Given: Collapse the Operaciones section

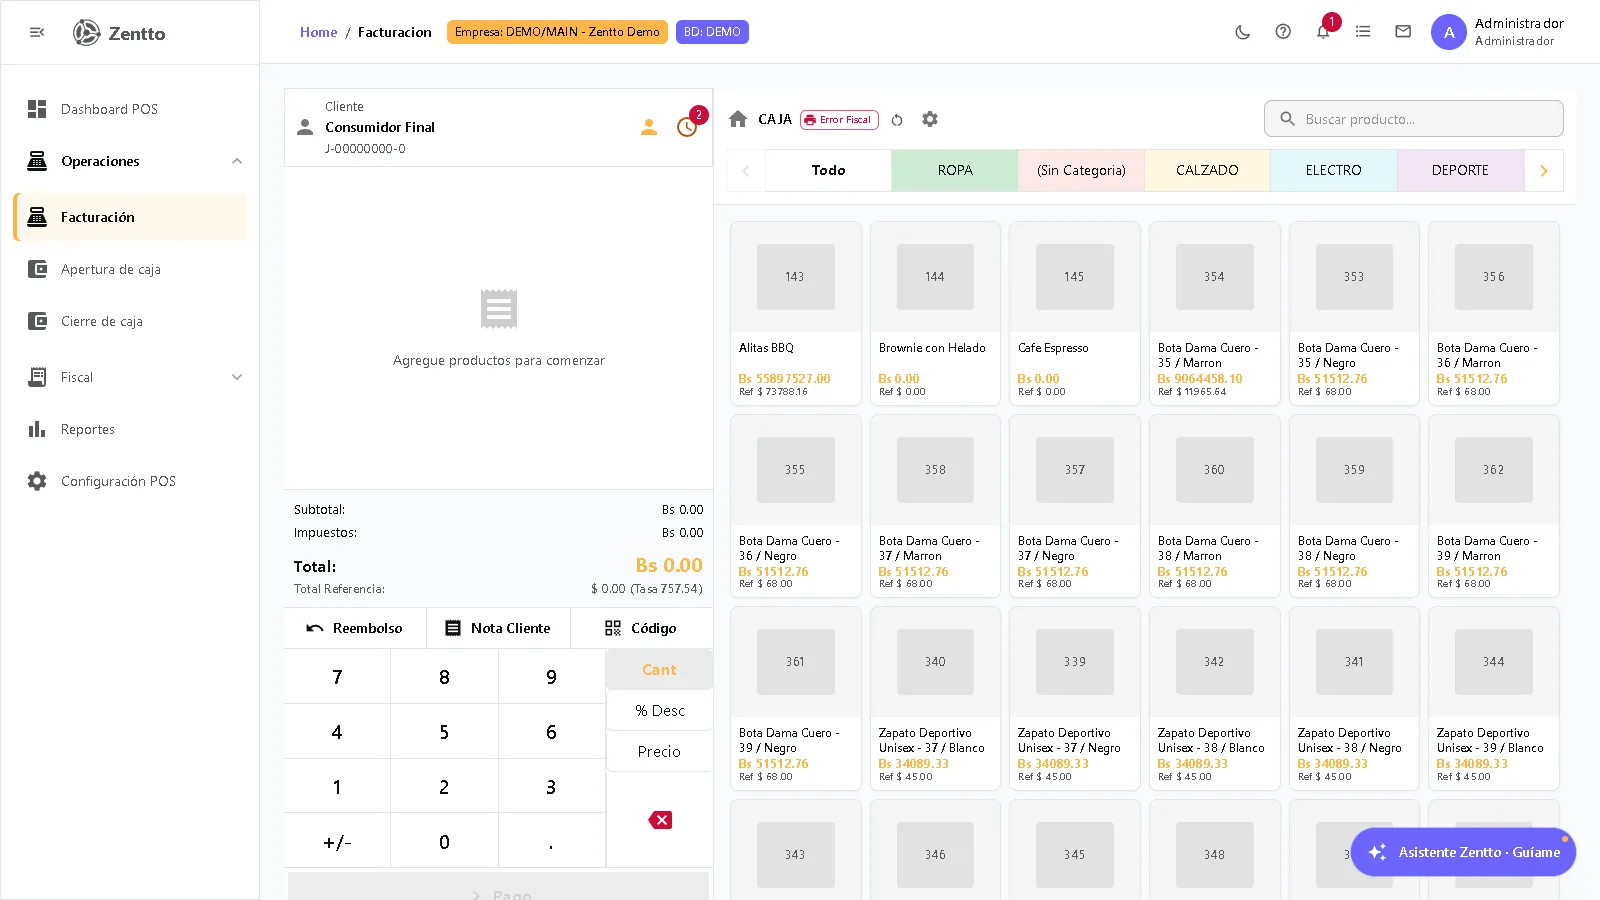Looking at the screenshot, I should [x=130, y=161].
